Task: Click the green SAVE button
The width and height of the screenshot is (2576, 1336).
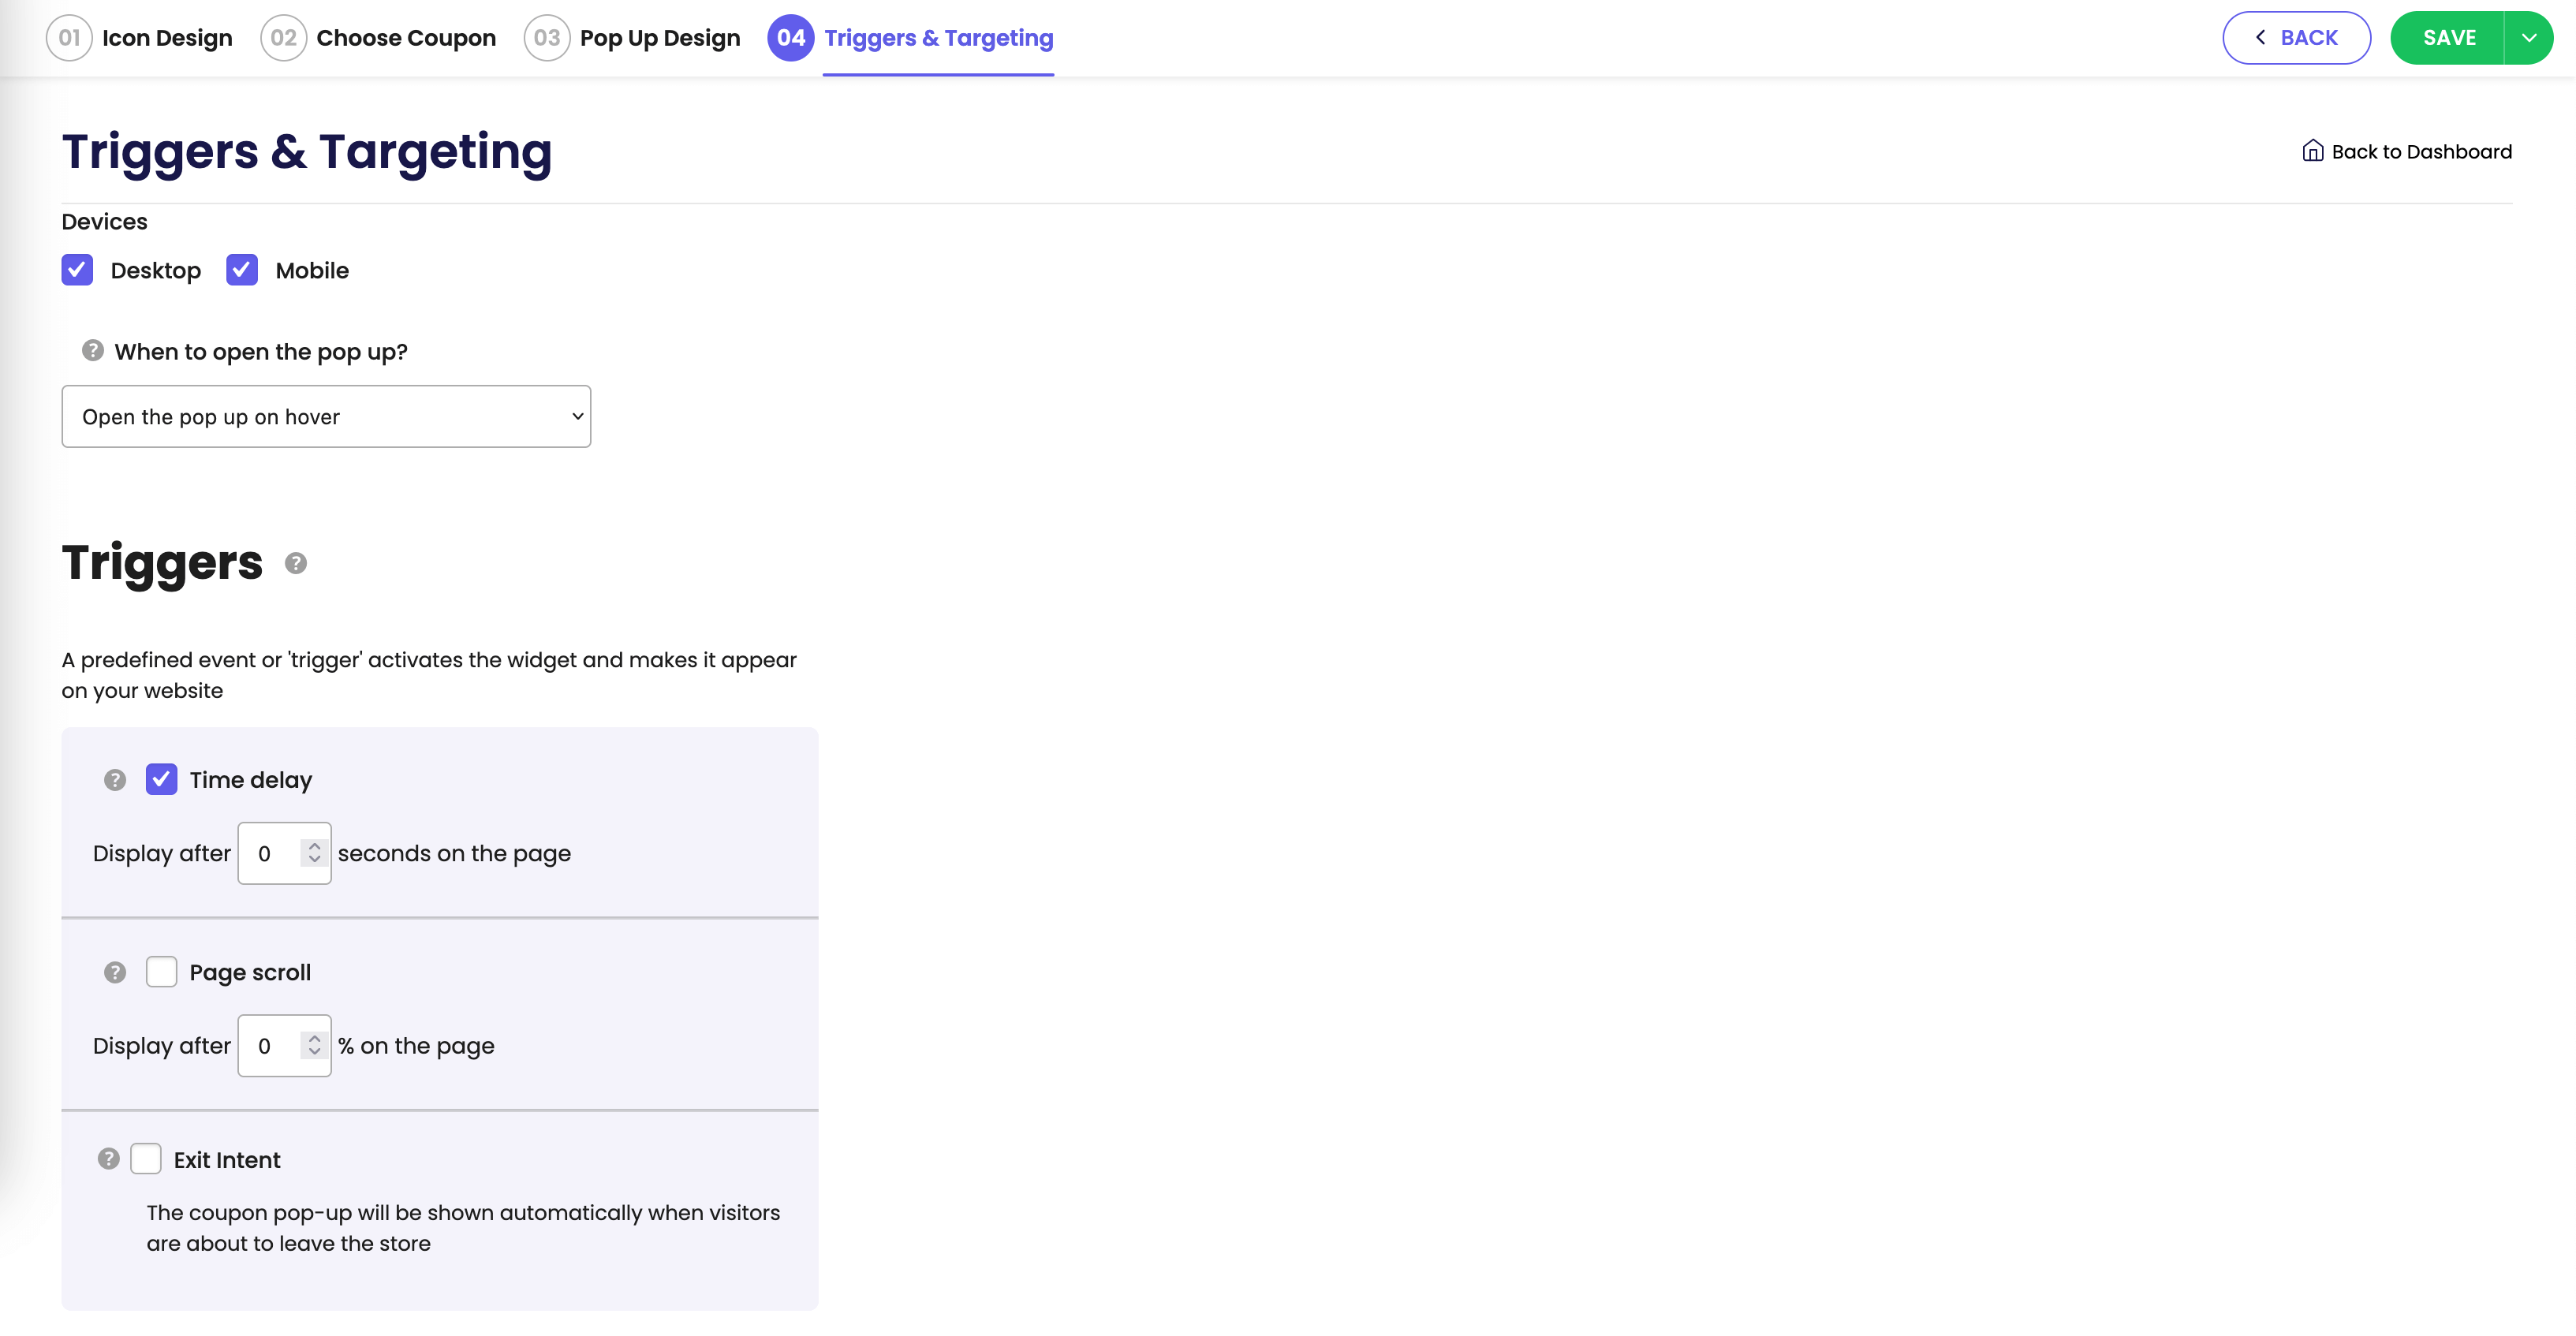Action: [x=2448, y=38]
